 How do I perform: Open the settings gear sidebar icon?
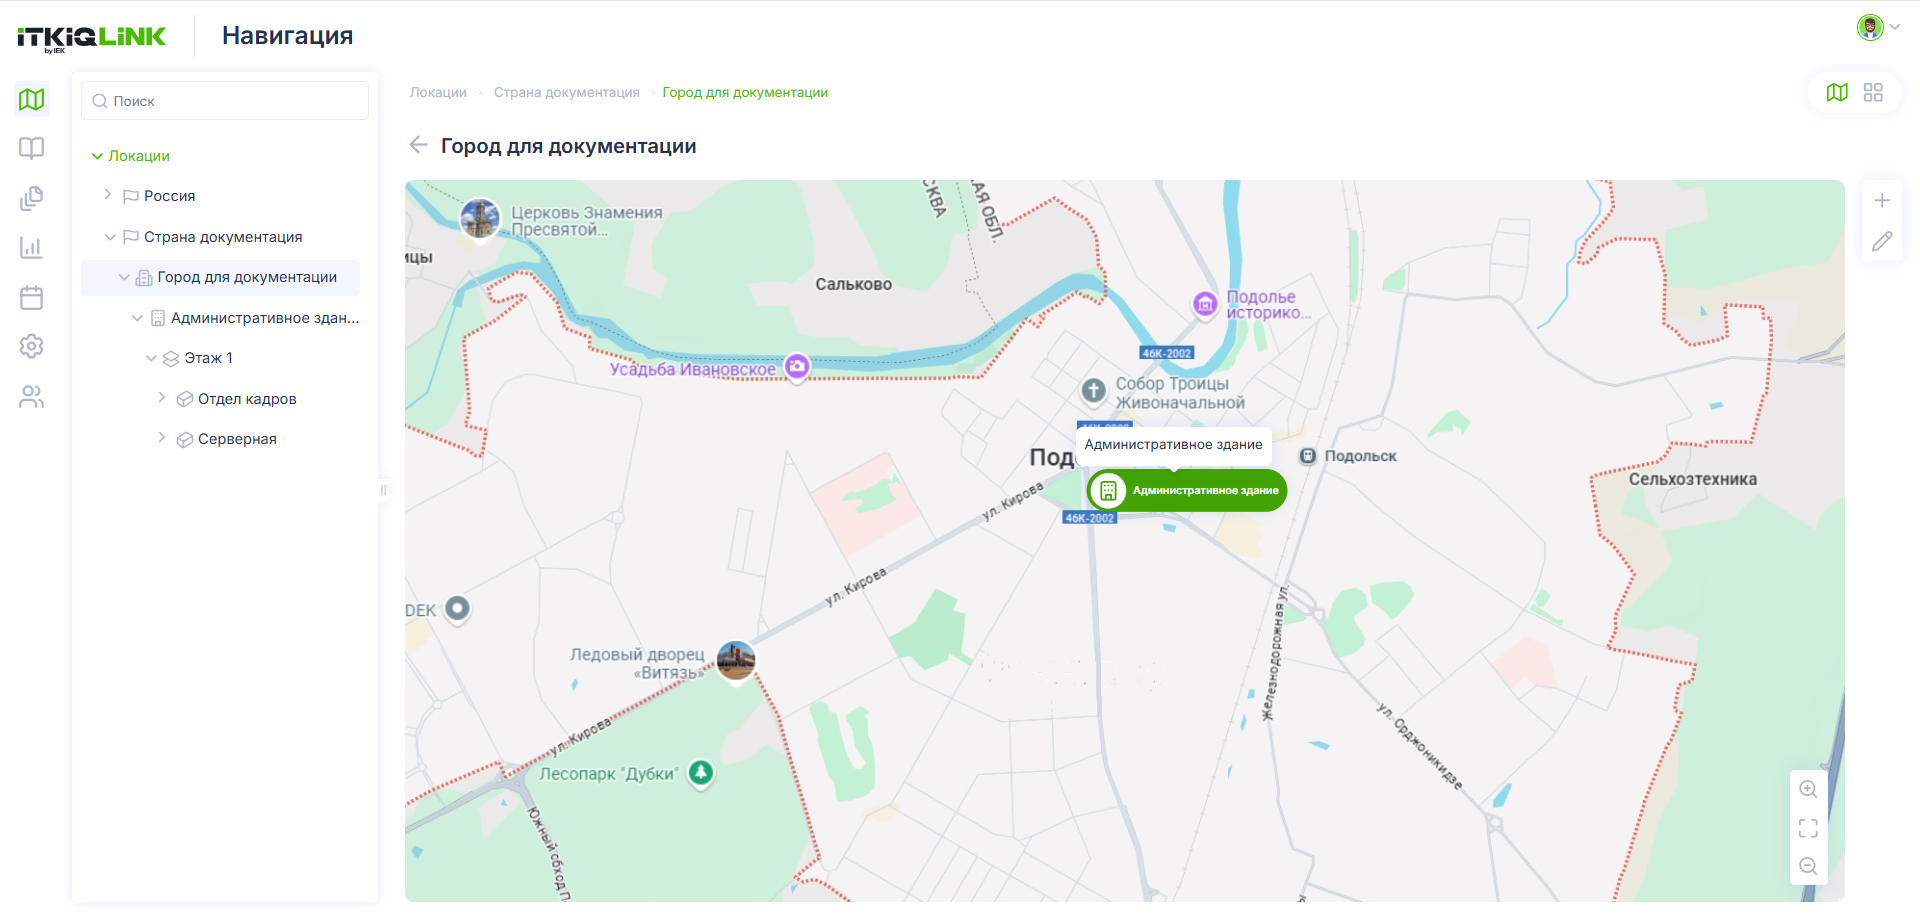coord(32,346)
